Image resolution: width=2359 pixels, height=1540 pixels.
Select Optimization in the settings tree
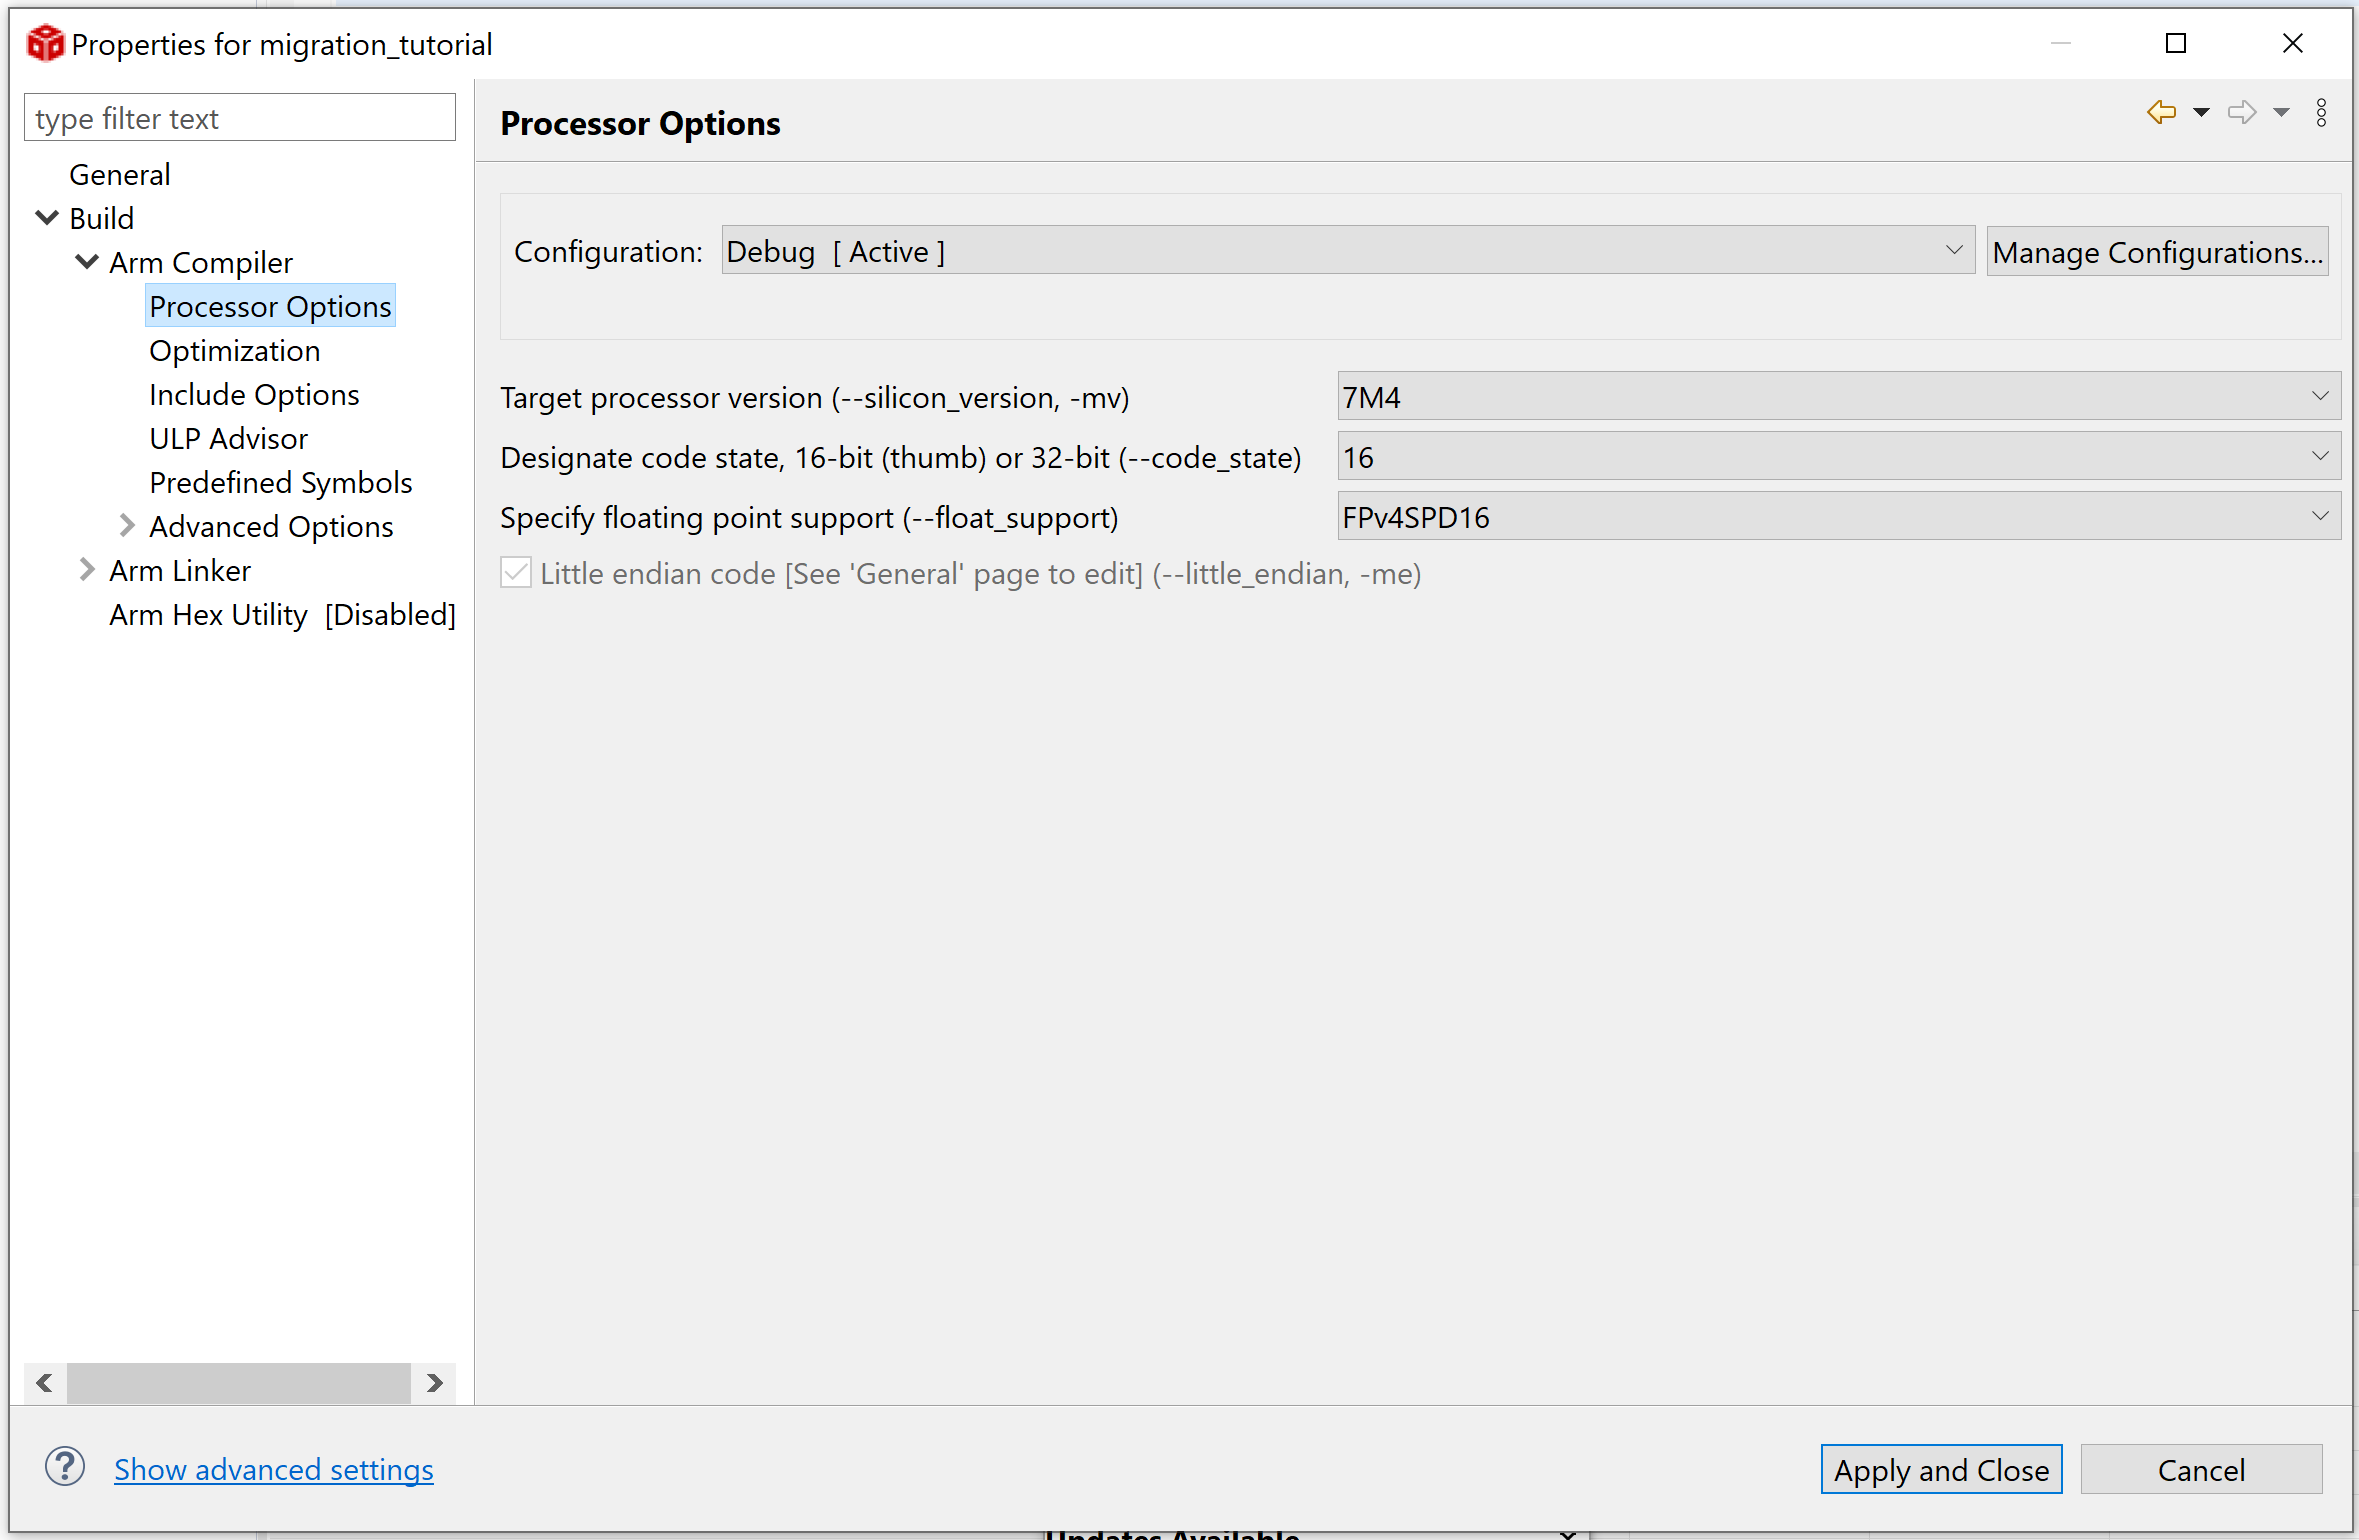point(235,351)
